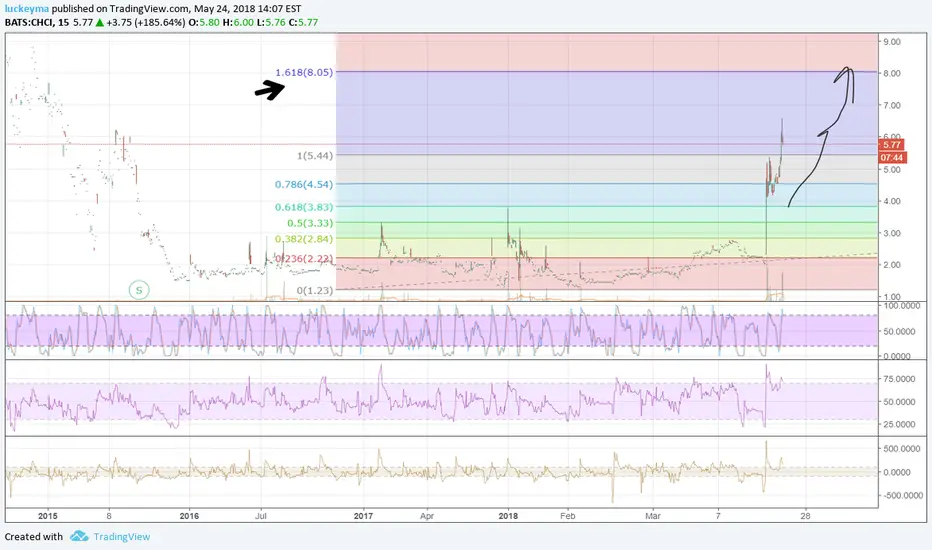Image resolution: width=932 pixels, height=550 pixels.
Task: Select the 0.5(3.33) Fibonacci level label
Action: tap(310, 223)
